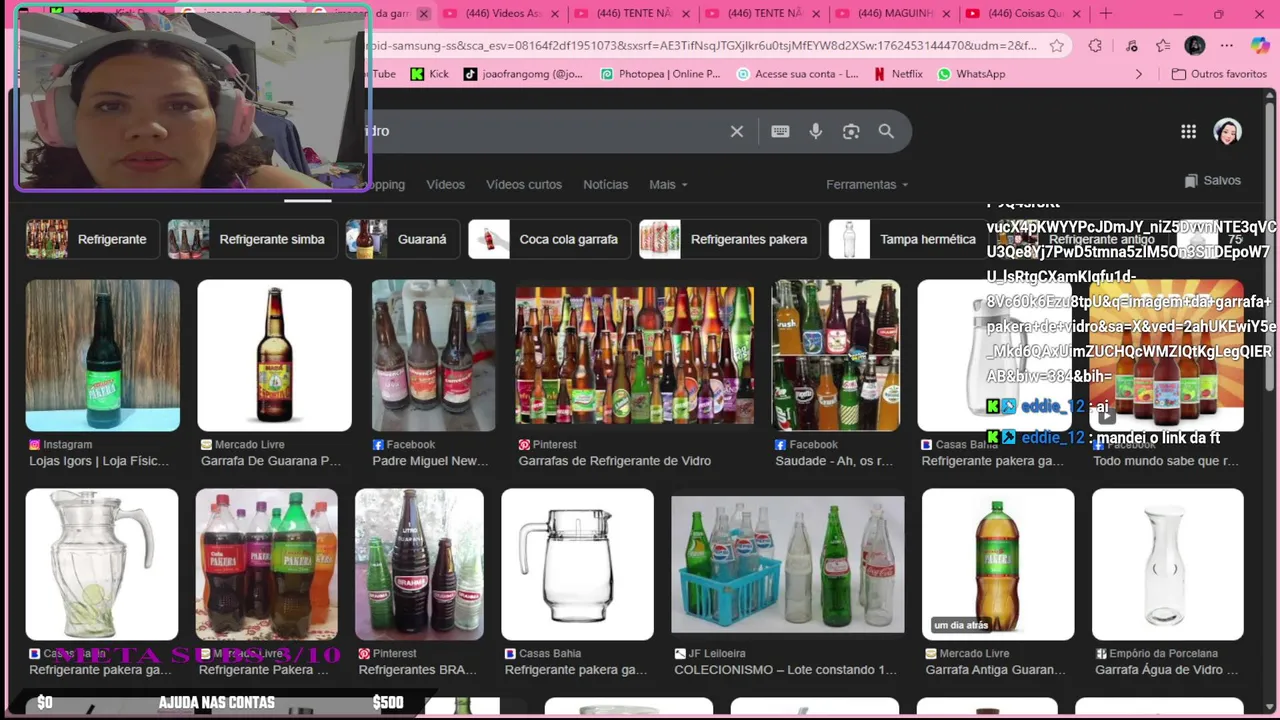Open the on-screen keyboard input tool
The image size is (1280, 720).
780,131
